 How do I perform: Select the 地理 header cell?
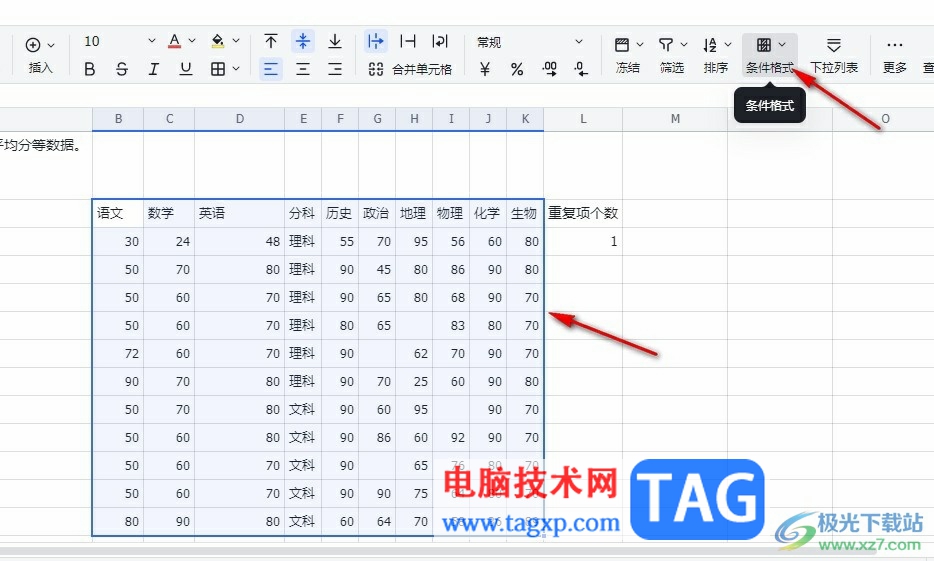414,213
